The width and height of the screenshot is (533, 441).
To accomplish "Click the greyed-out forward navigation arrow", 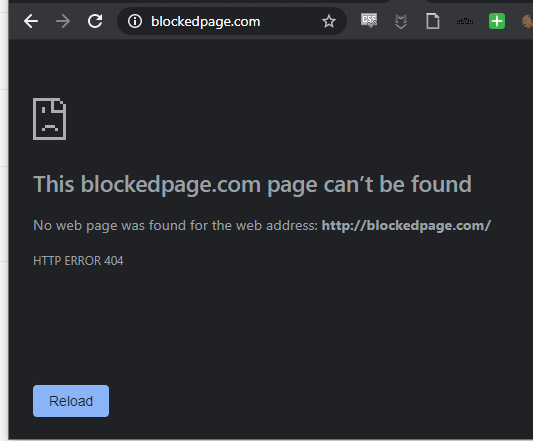I will coord(63,21).
